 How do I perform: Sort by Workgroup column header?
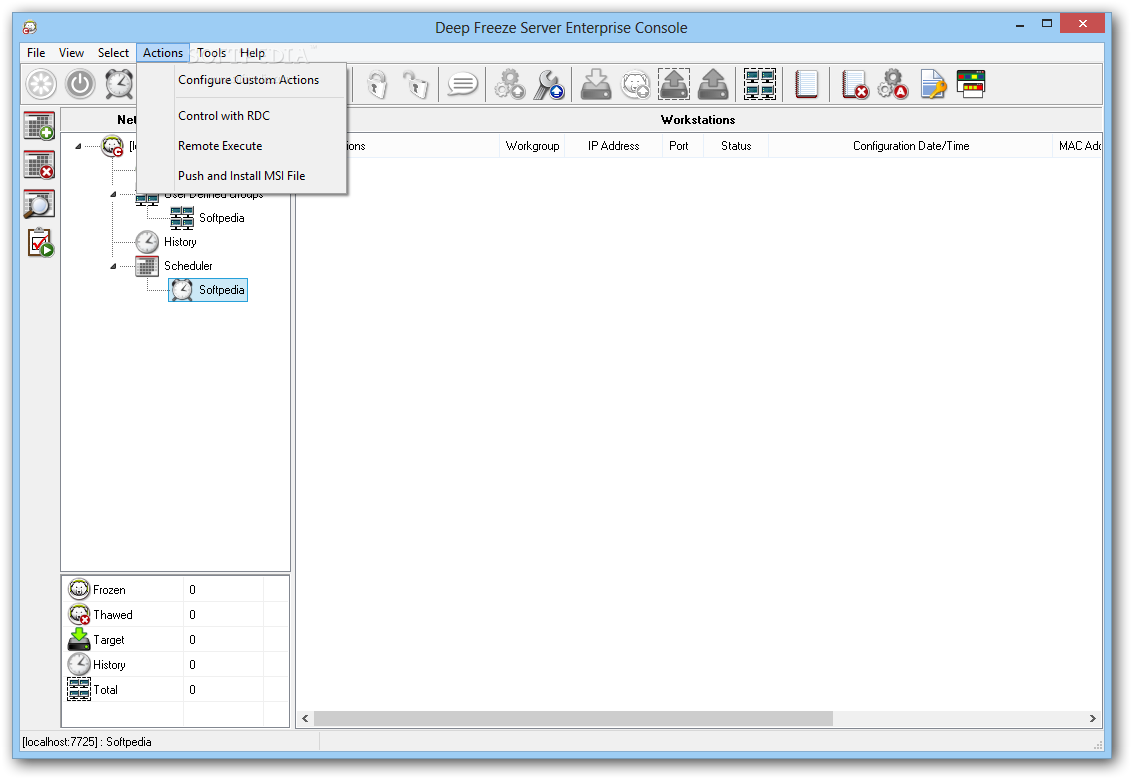[532, 146]
